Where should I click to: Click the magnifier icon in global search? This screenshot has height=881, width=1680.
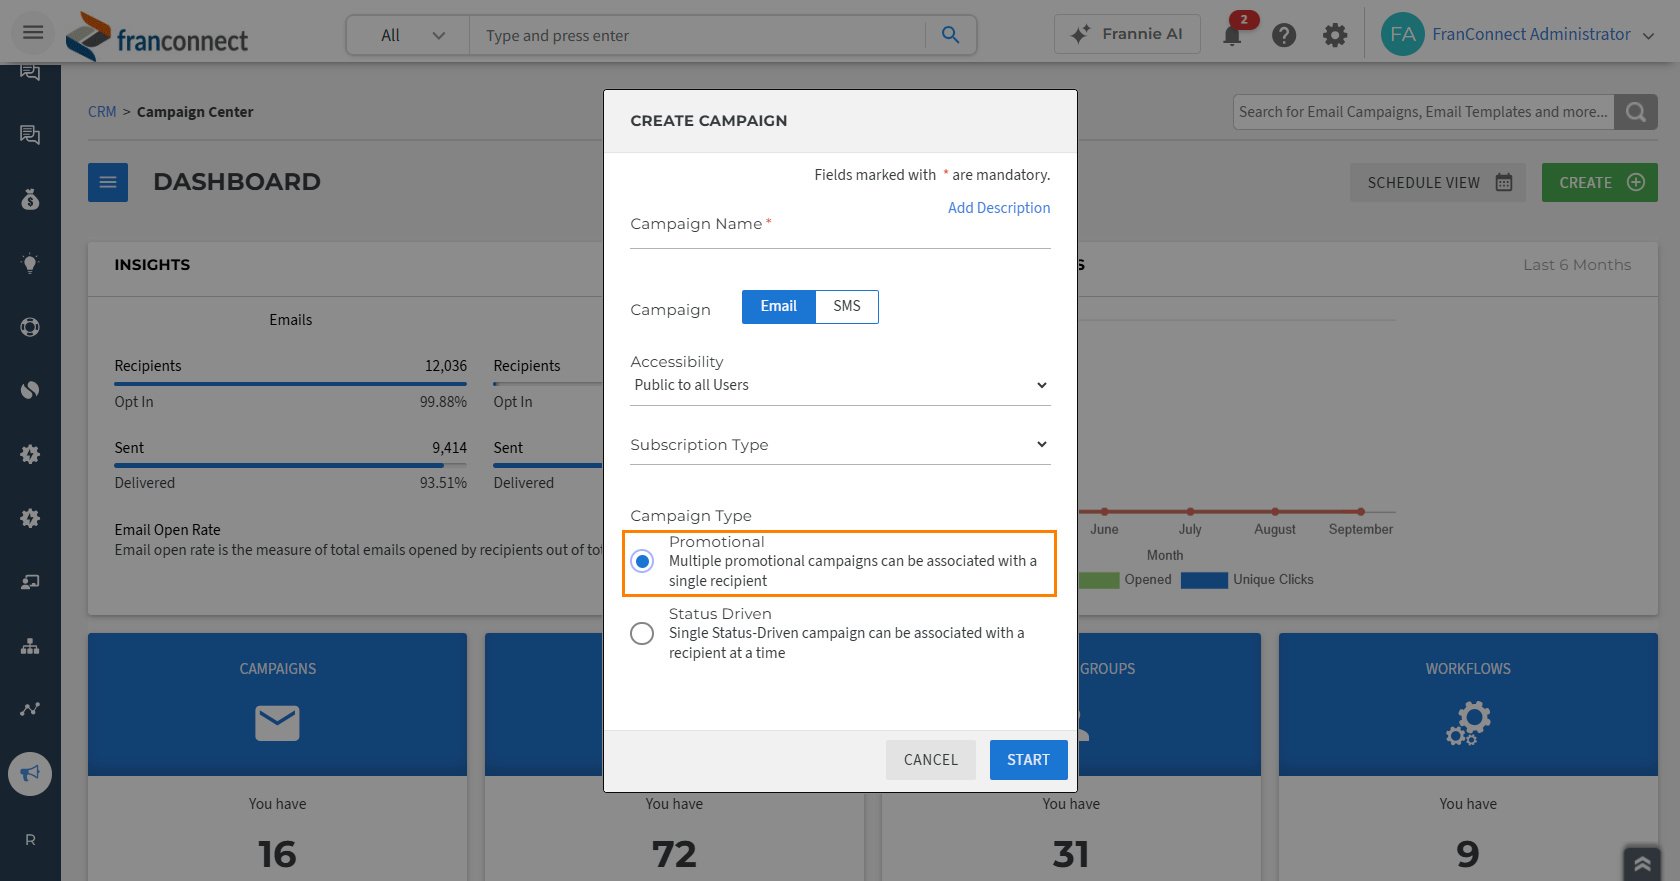pos(950,35)
